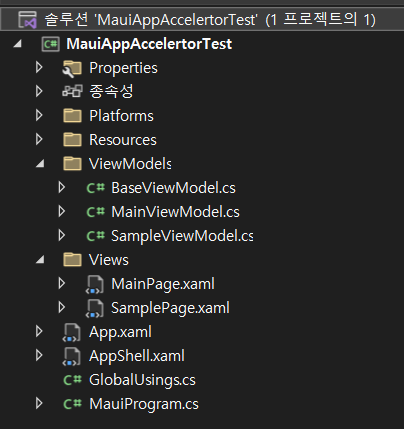Open the App.xaml file
The height and width of the screenshot is (429, 404).
(x=120, y=332)
